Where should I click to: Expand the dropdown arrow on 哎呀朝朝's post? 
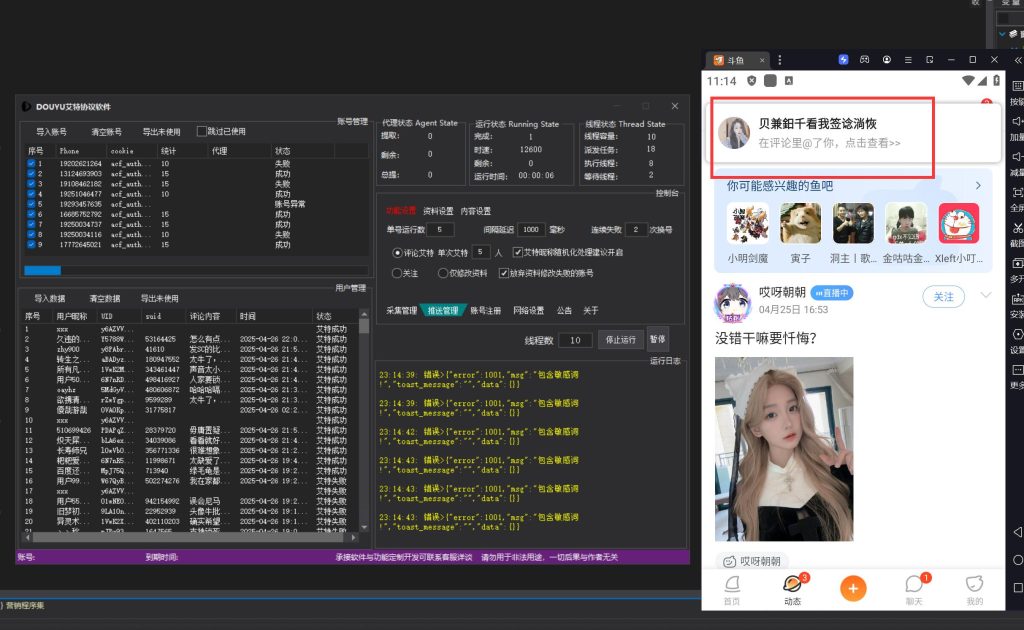(986, 295)
